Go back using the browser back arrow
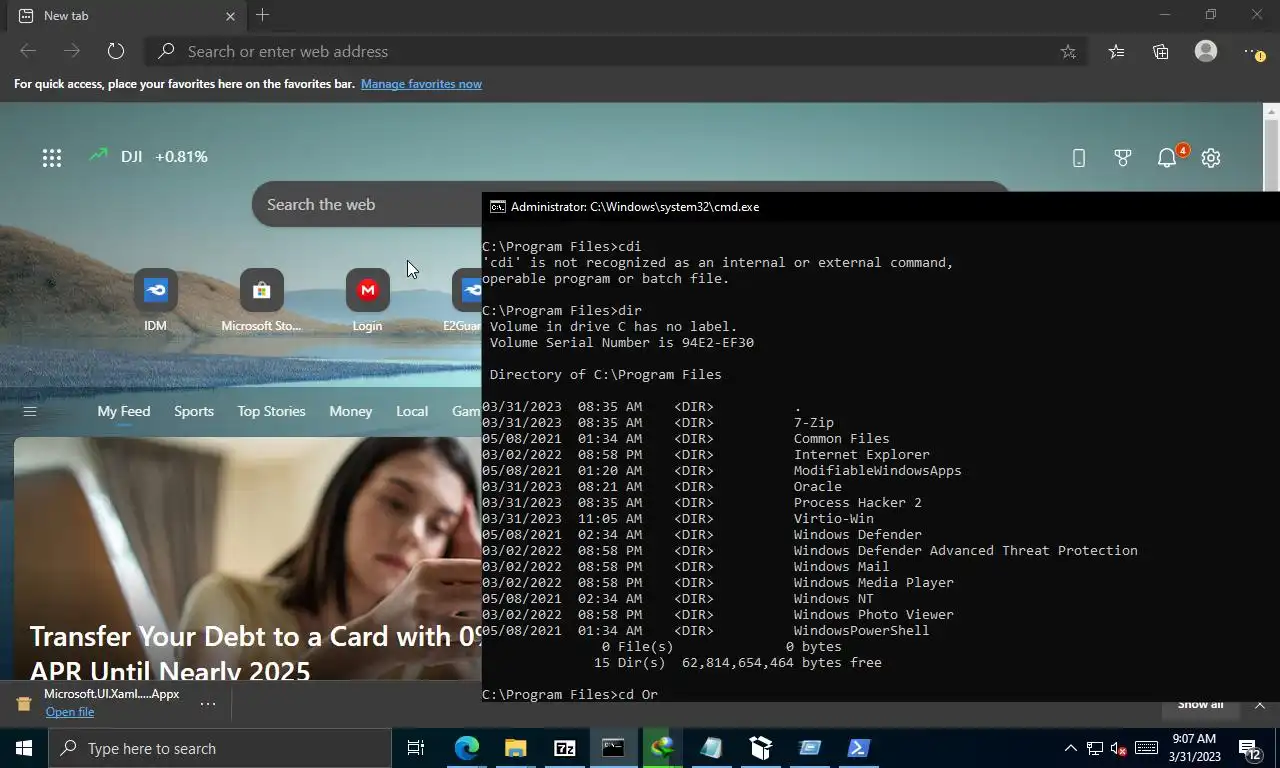The image size is (1280, 768). pos(28,51)
